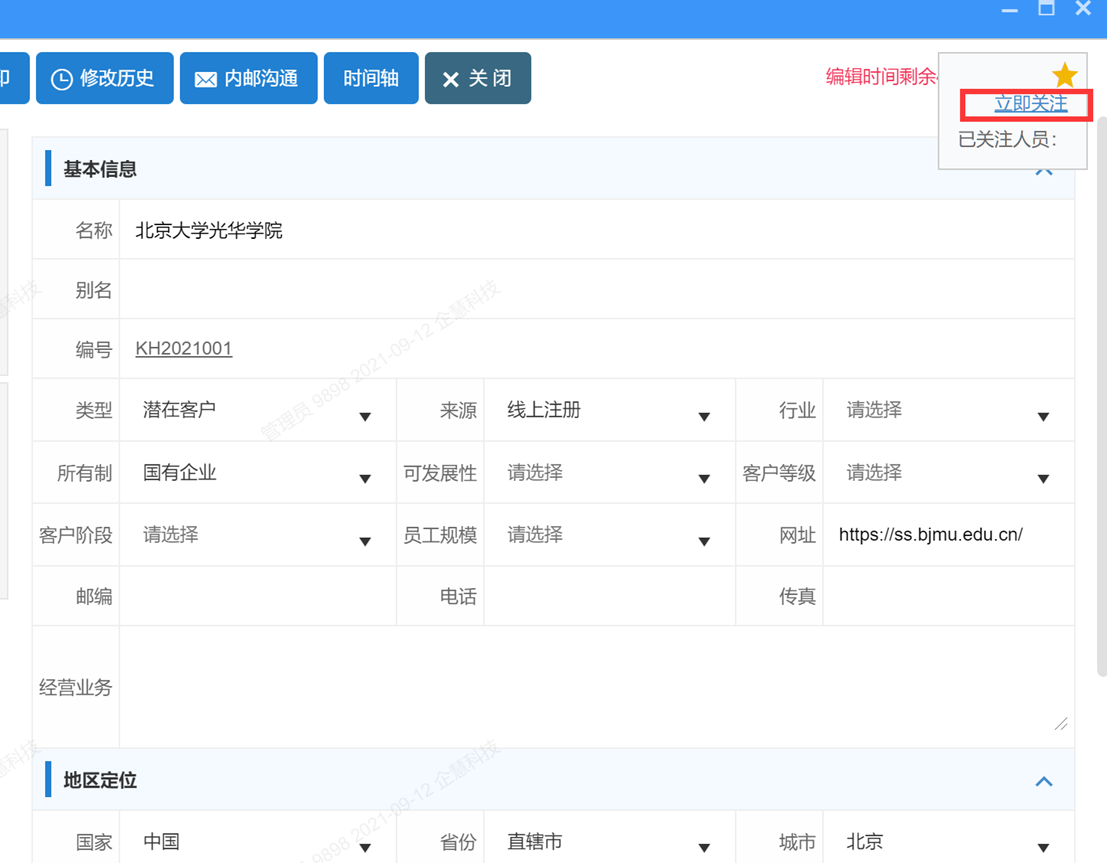
Task: Click the 立即关注 follow link
Action: [1031, 104]
